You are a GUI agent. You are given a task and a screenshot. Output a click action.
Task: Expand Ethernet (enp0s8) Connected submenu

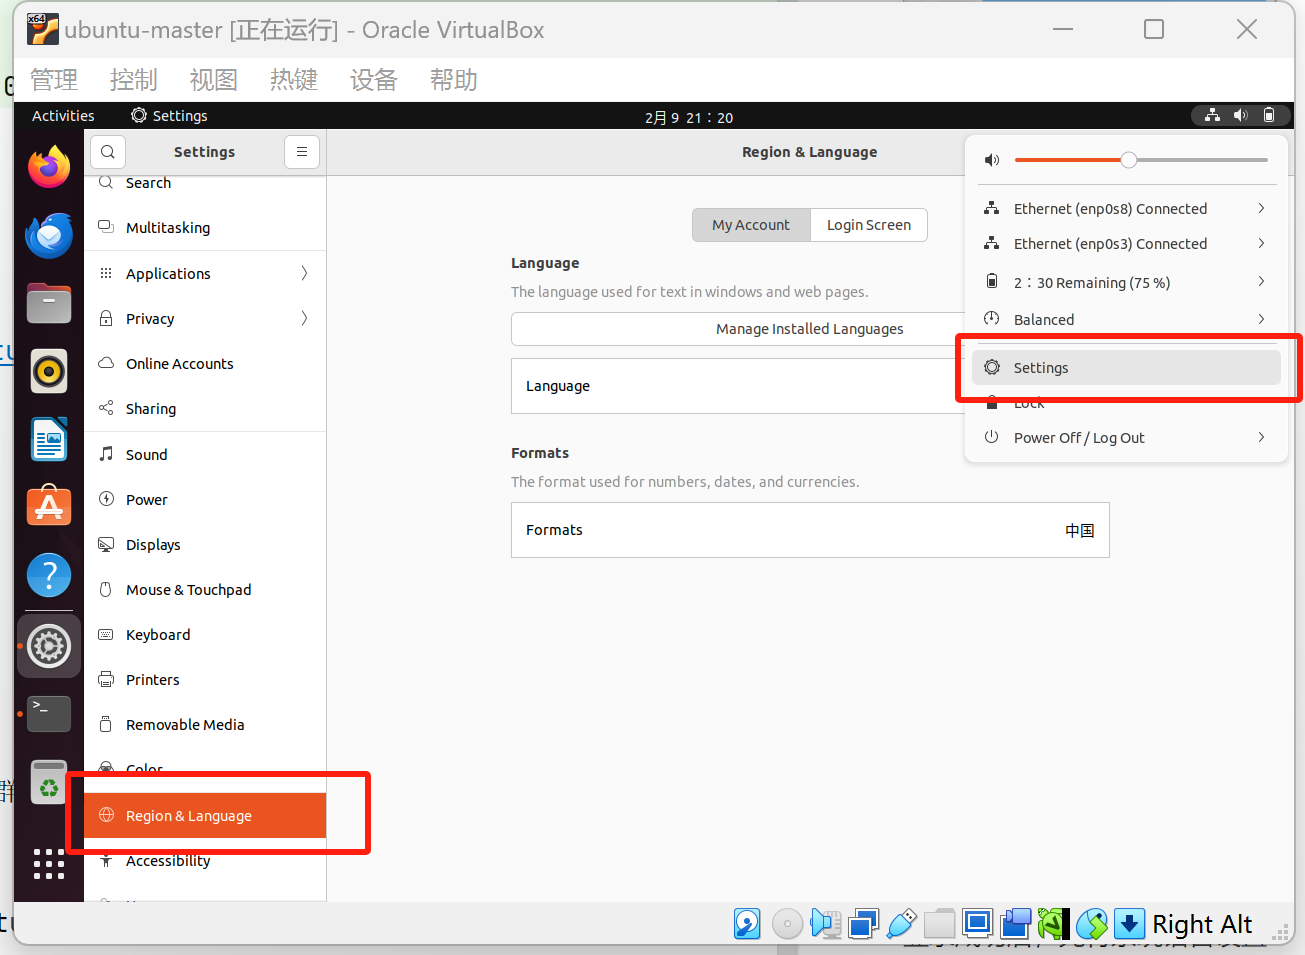[x=1127, y=209]
